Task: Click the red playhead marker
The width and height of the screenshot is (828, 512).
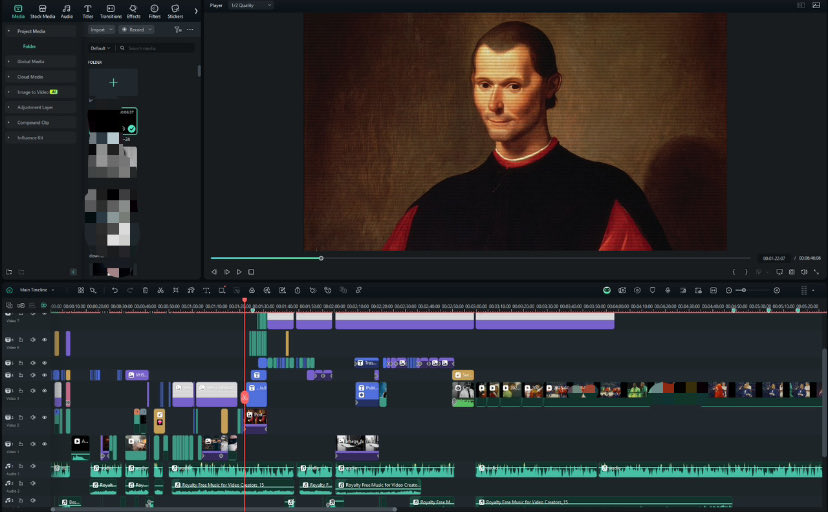Action: [244, 300]
